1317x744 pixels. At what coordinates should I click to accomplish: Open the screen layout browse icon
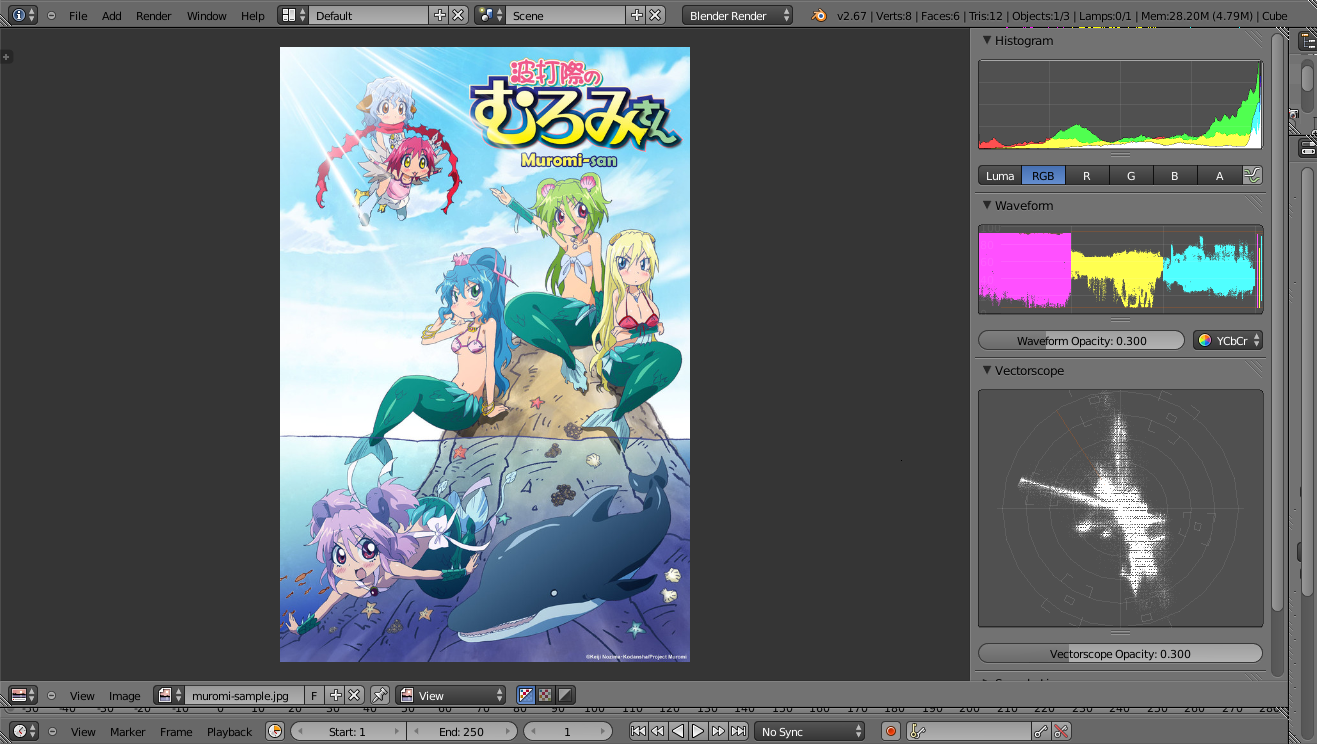pyautogui.click(x=292, y=15)
